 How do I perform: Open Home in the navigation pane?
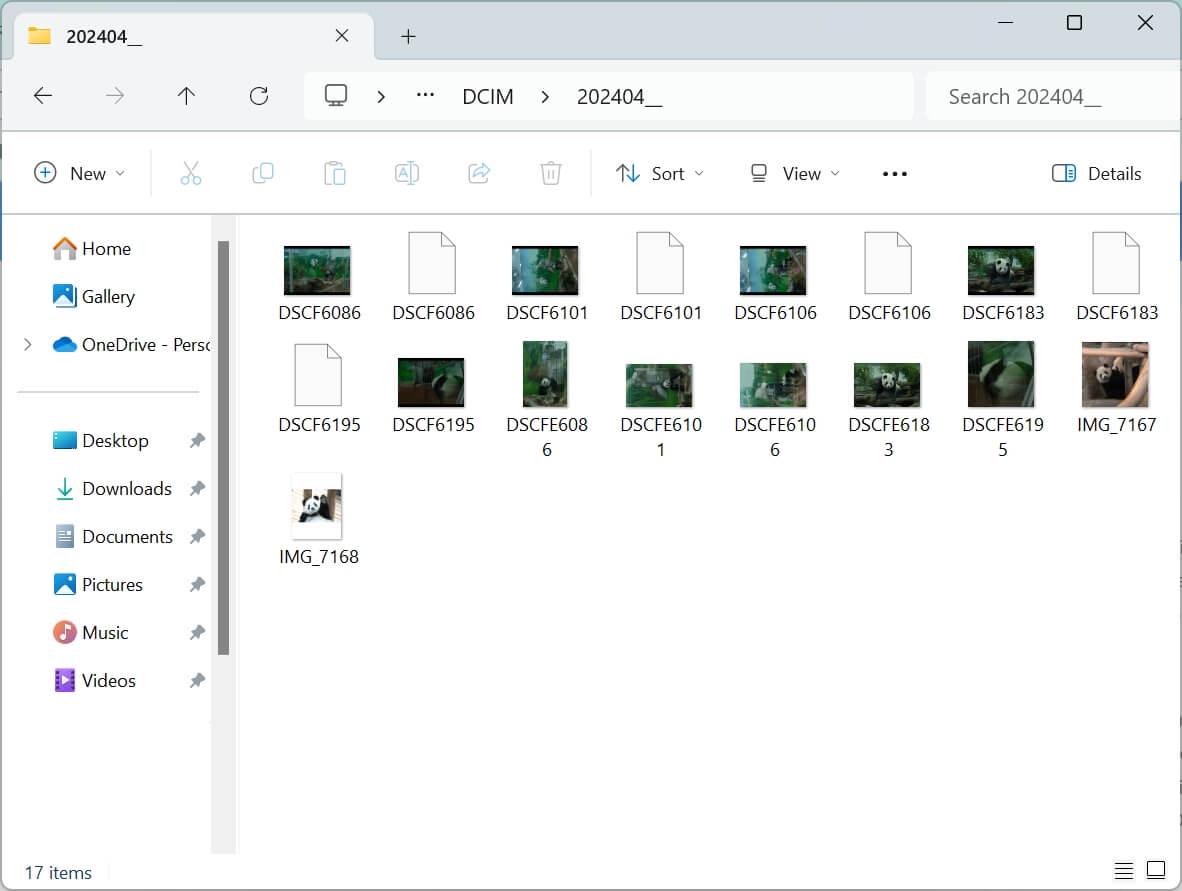(x=92, y=249)
